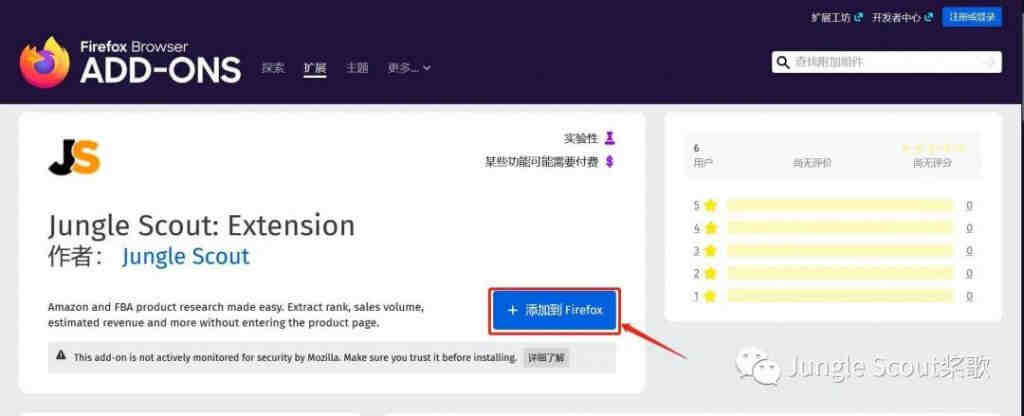Click the 实验性 label
The width and height of the screenshot is (1024, 416).
pos(581,138)
